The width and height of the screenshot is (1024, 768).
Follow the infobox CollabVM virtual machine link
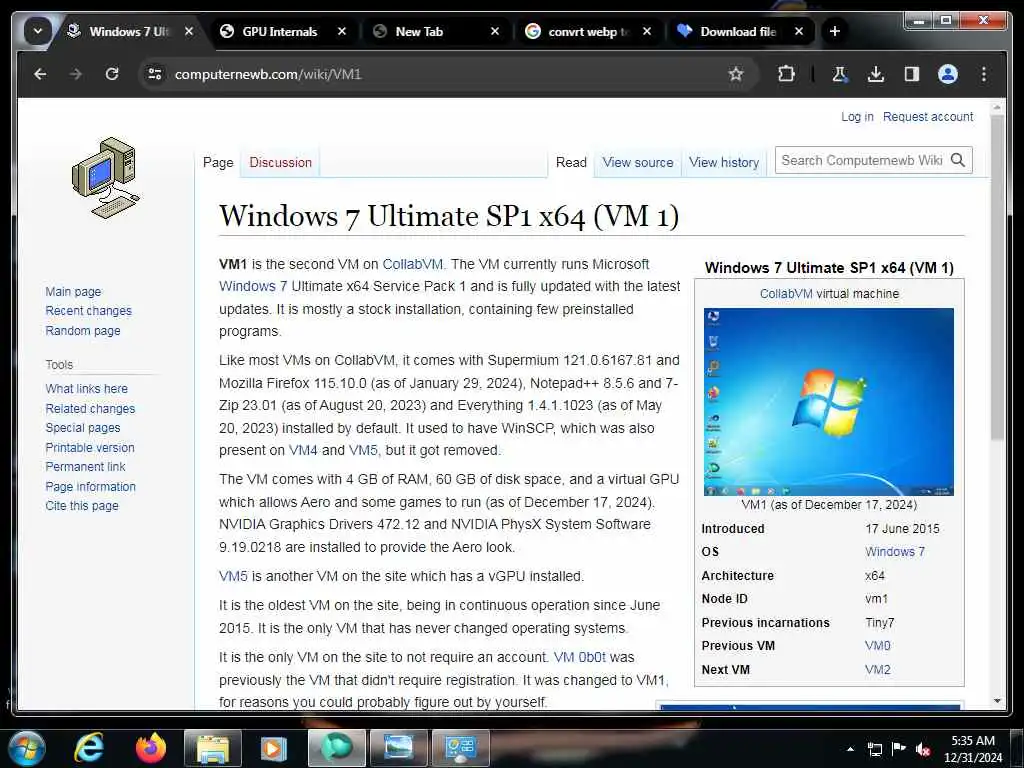[x=786, y=294]
